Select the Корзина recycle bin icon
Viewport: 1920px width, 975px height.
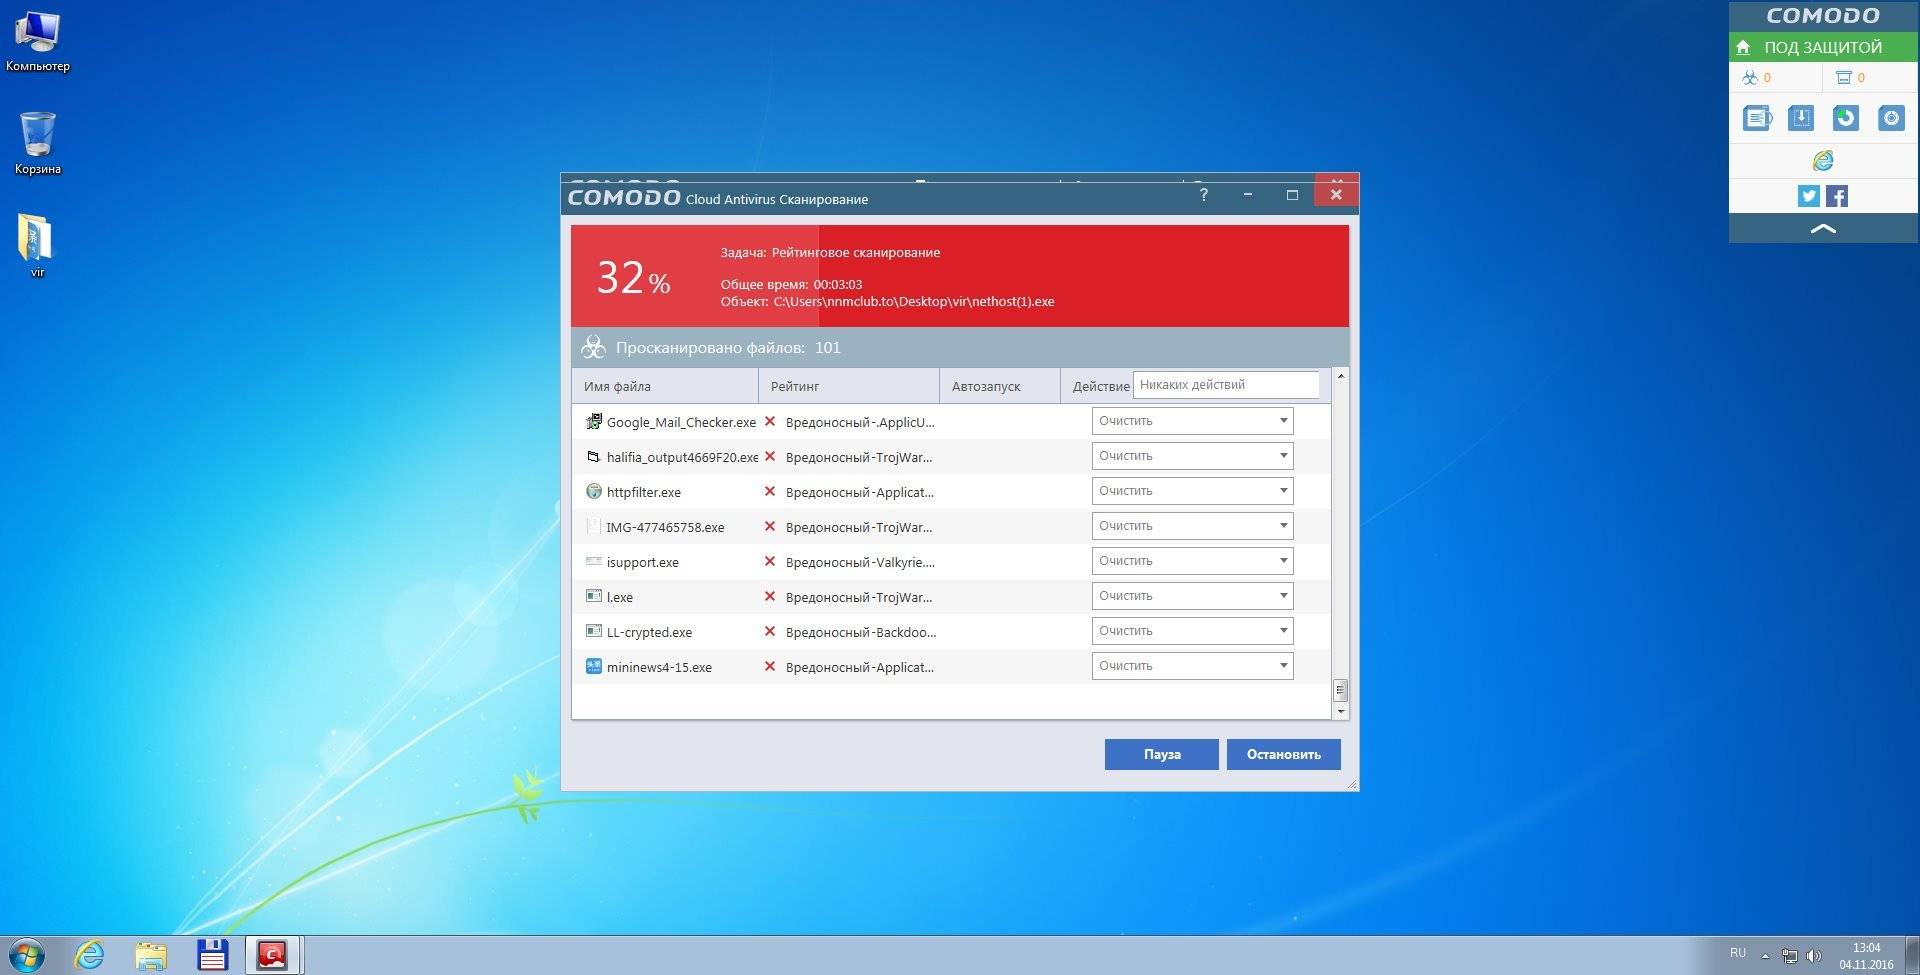[x=38, y=143]
